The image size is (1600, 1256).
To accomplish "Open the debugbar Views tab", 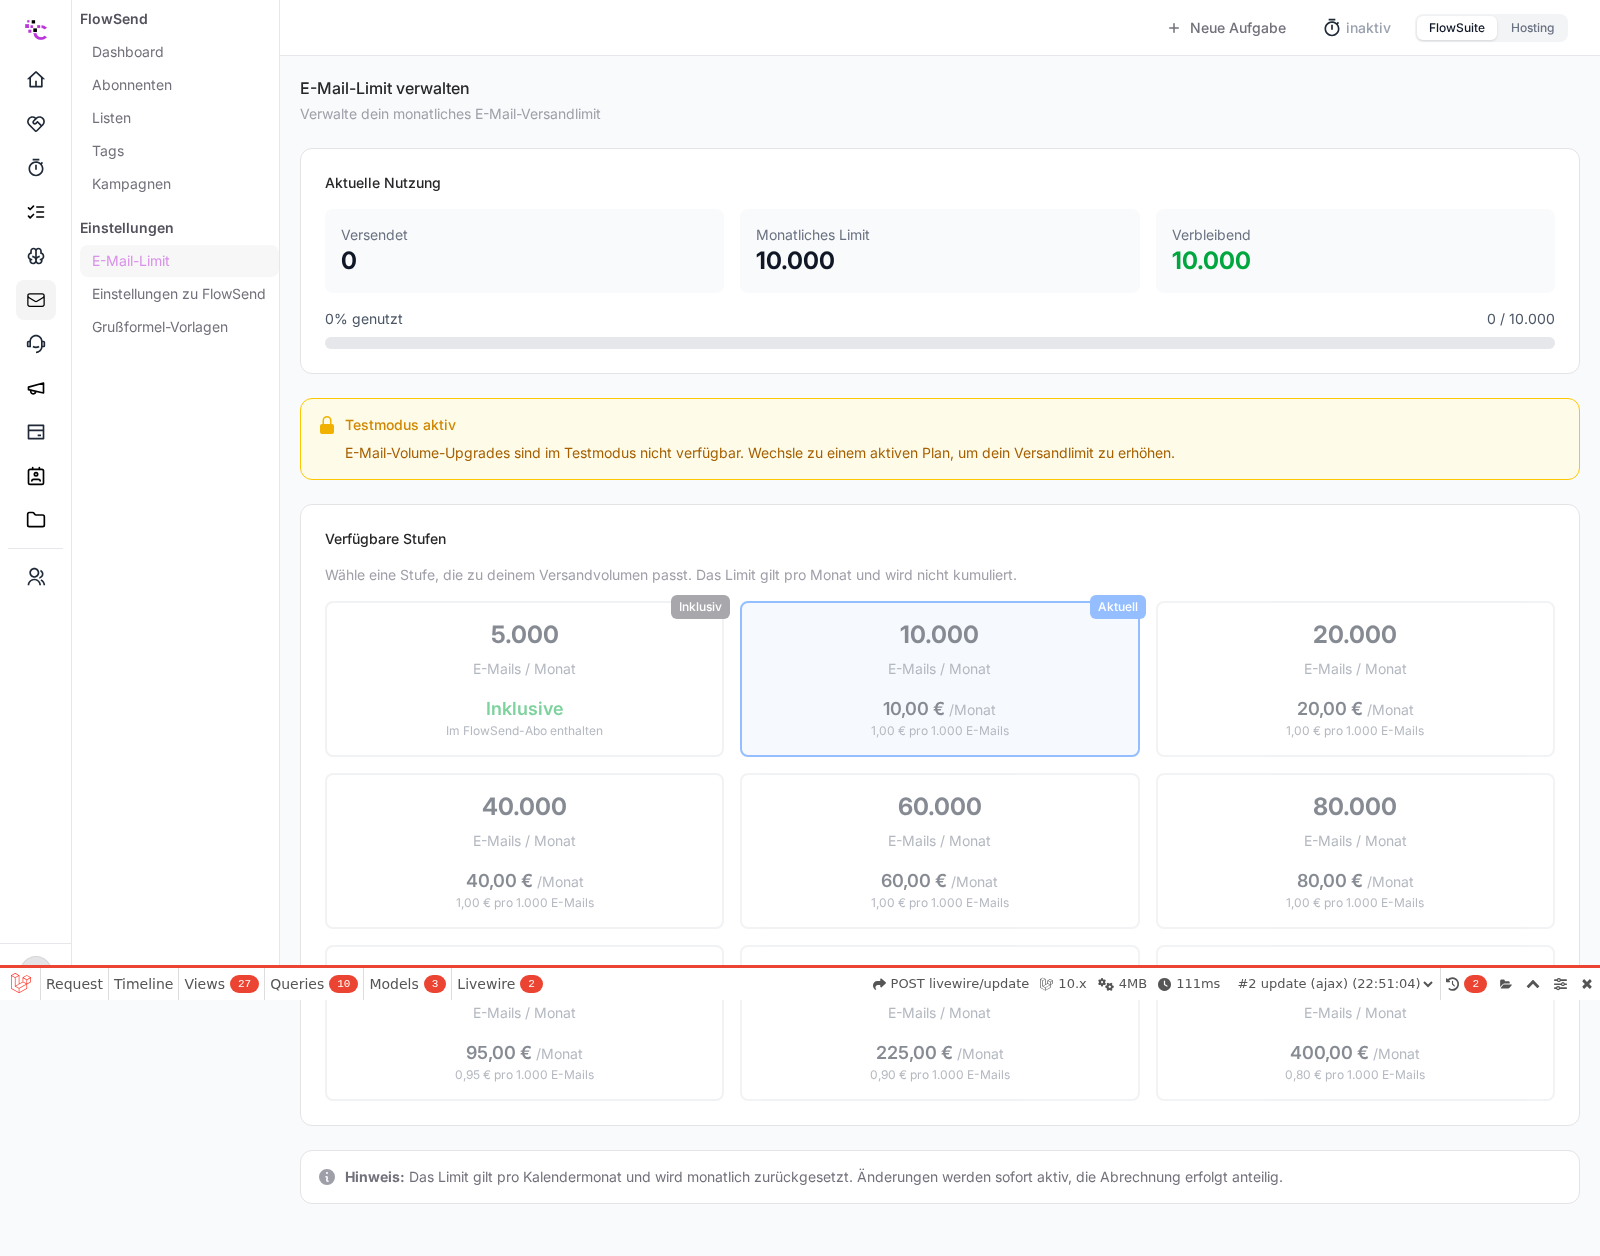I will [221, 984].
